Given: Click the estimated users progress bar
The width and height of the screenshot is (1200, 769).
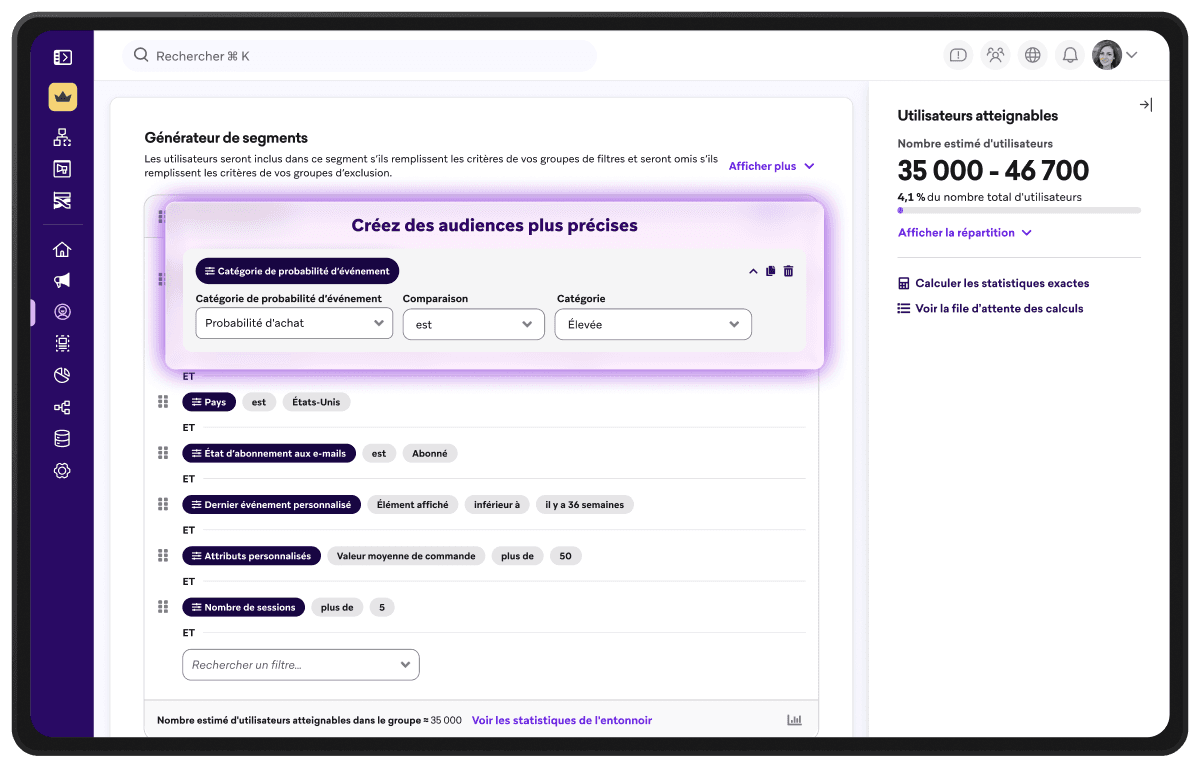Looking at the screenshot, I should (1018, 210).
